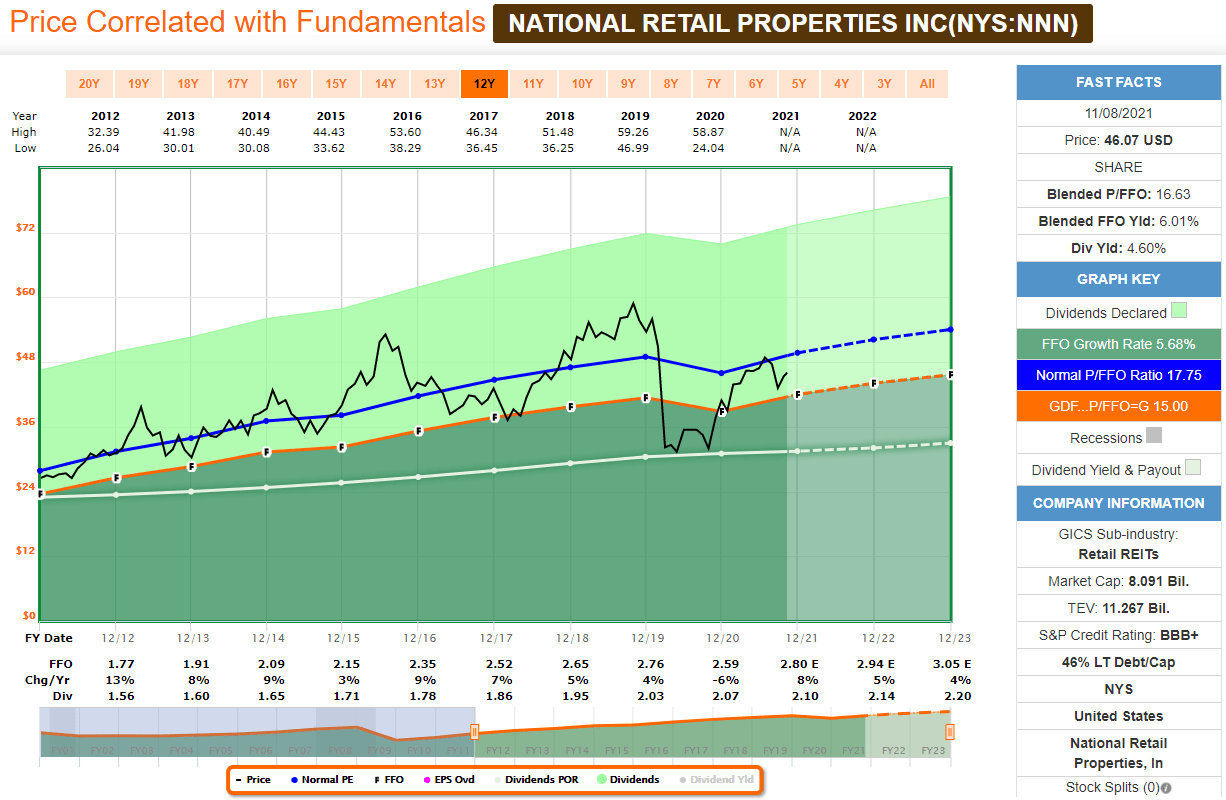Click the Price black line legend icon

tap(238, 779)
